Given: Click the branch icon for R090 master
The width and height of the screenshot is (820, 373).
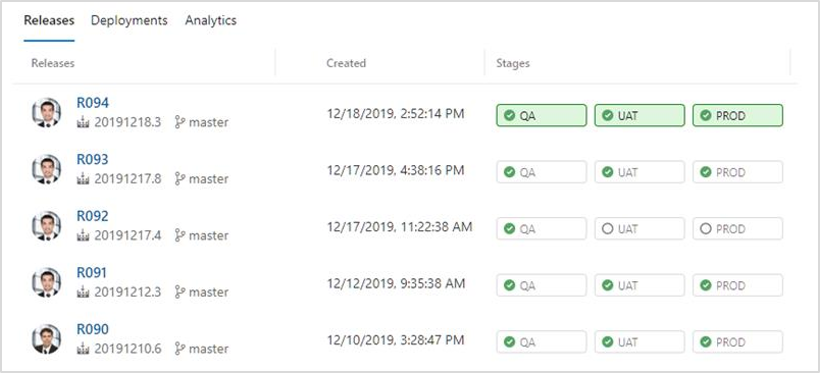Looking at the screenshot, I should pyautogui.click(x=180, y=349).
